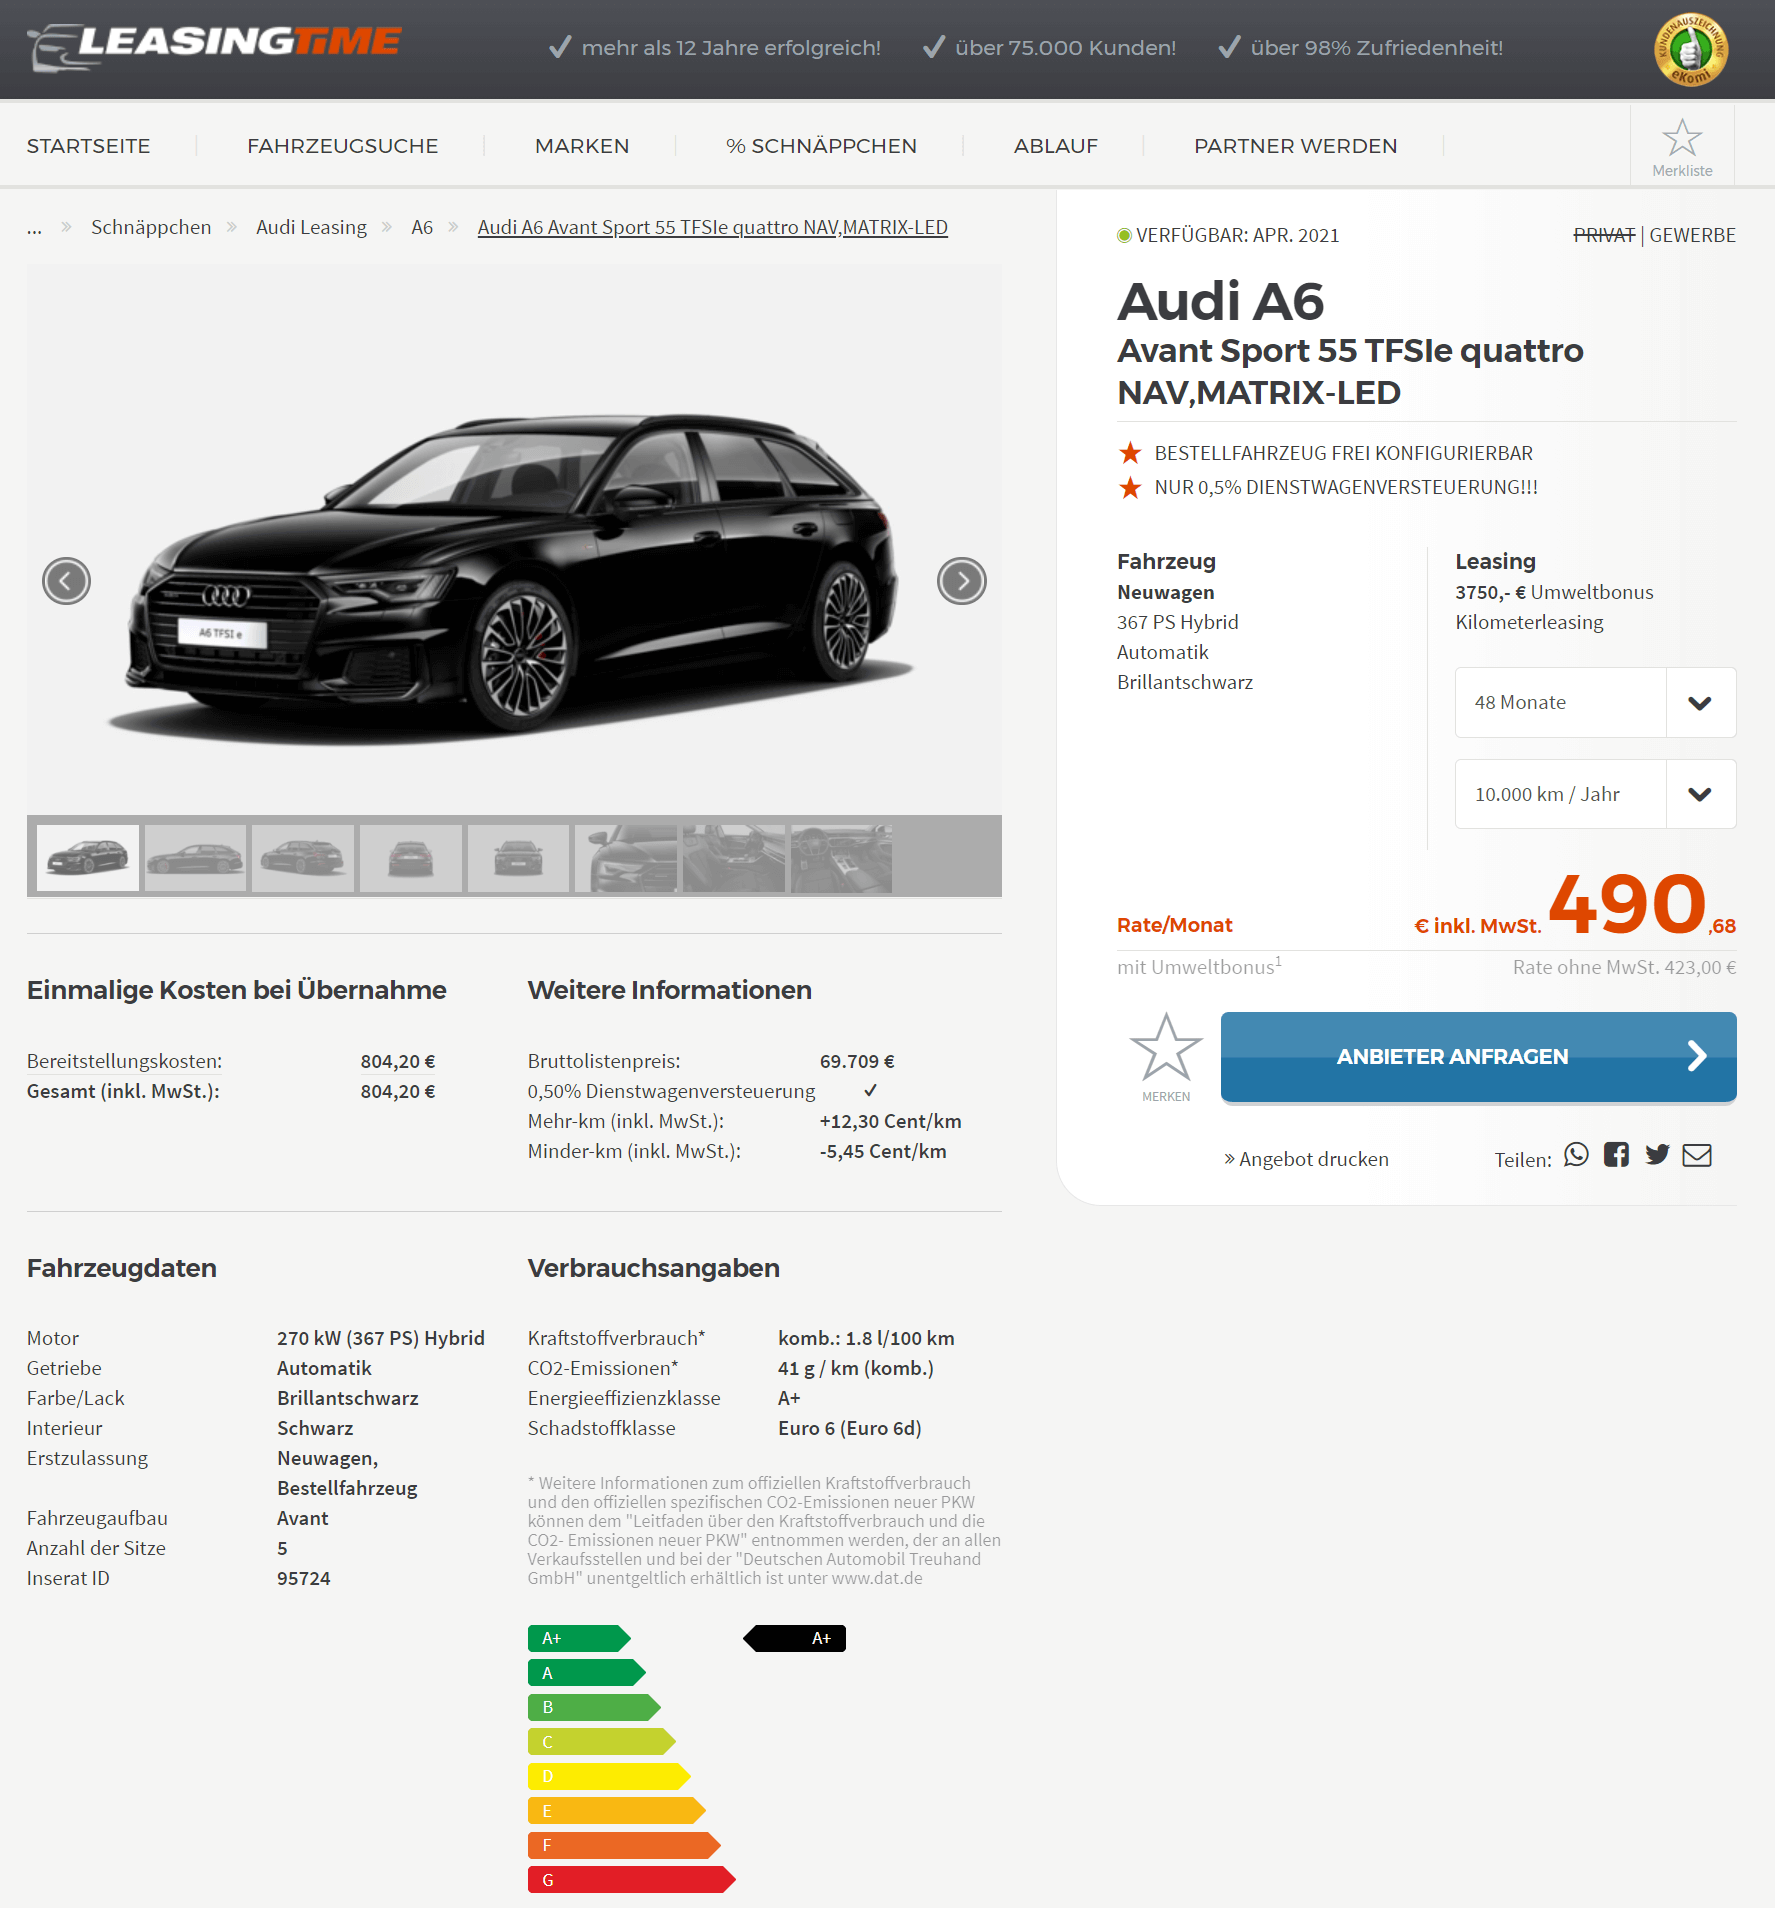The image size is (1775, 1908).
Task: Open A6 breadcrumb link
Action: point(422,227)
